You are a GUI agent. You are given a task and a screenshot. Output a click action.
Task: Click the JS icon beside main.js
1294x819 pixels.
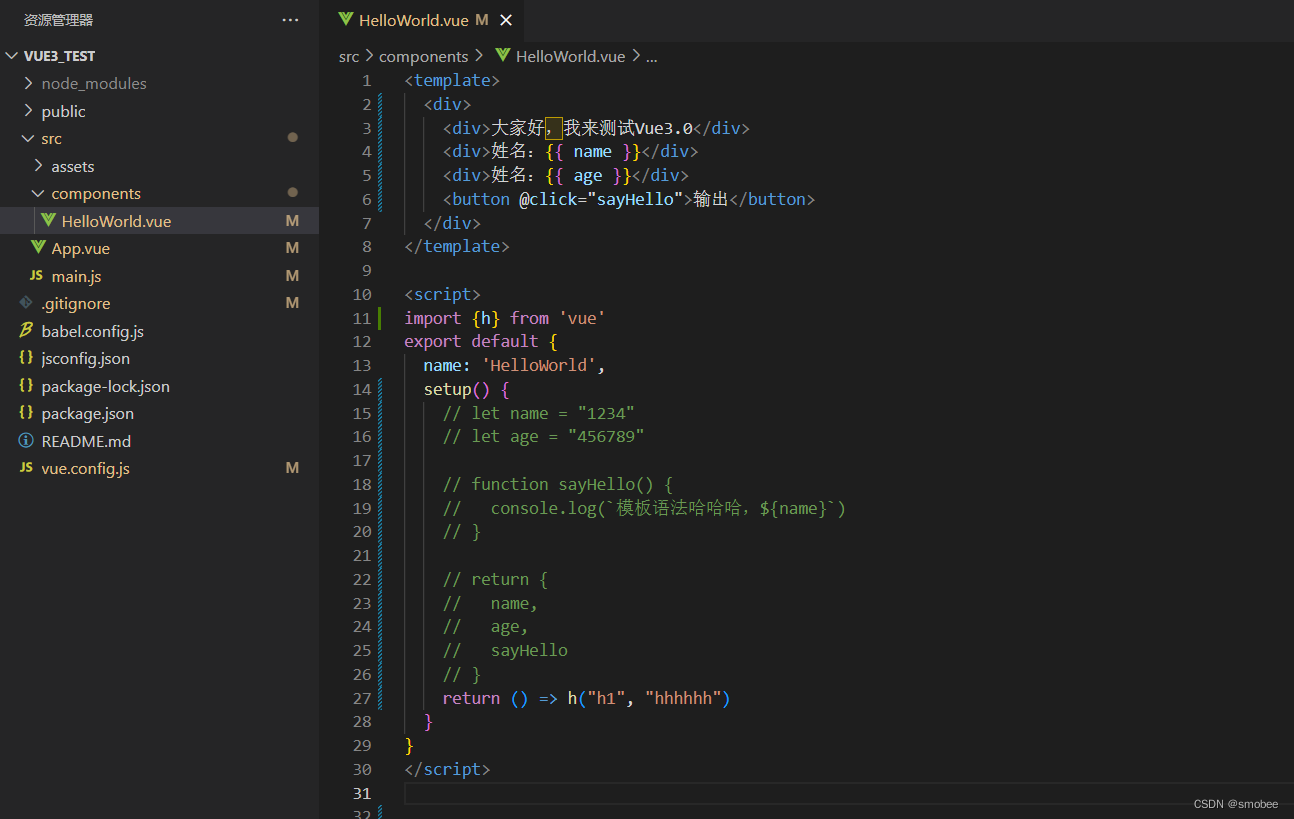tap(37, 276)
